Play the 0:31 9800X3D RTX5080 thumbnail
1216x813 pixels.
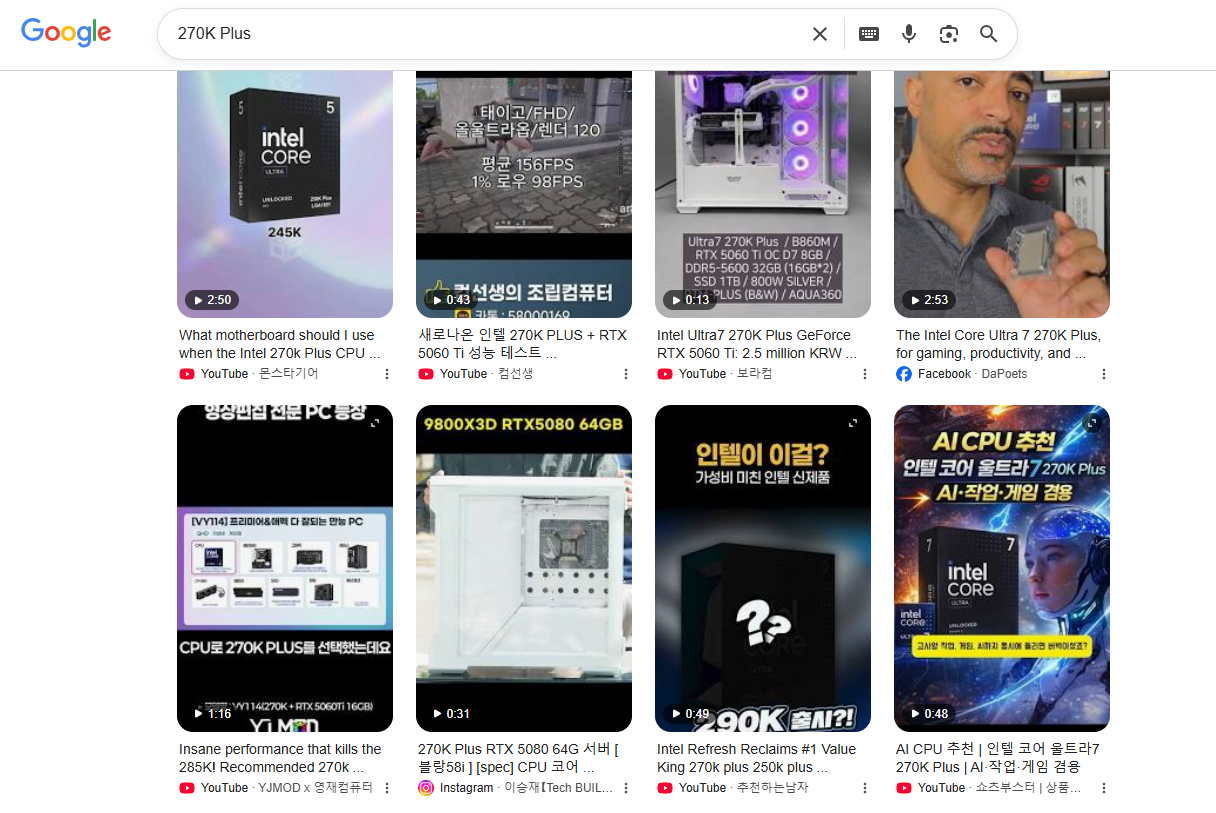(524, 568)
